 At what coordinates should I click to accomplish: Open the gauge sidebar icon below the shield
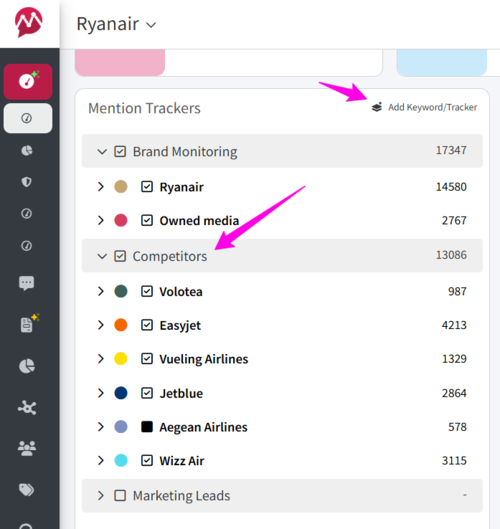pyautogui.click(x=27, y=214)
